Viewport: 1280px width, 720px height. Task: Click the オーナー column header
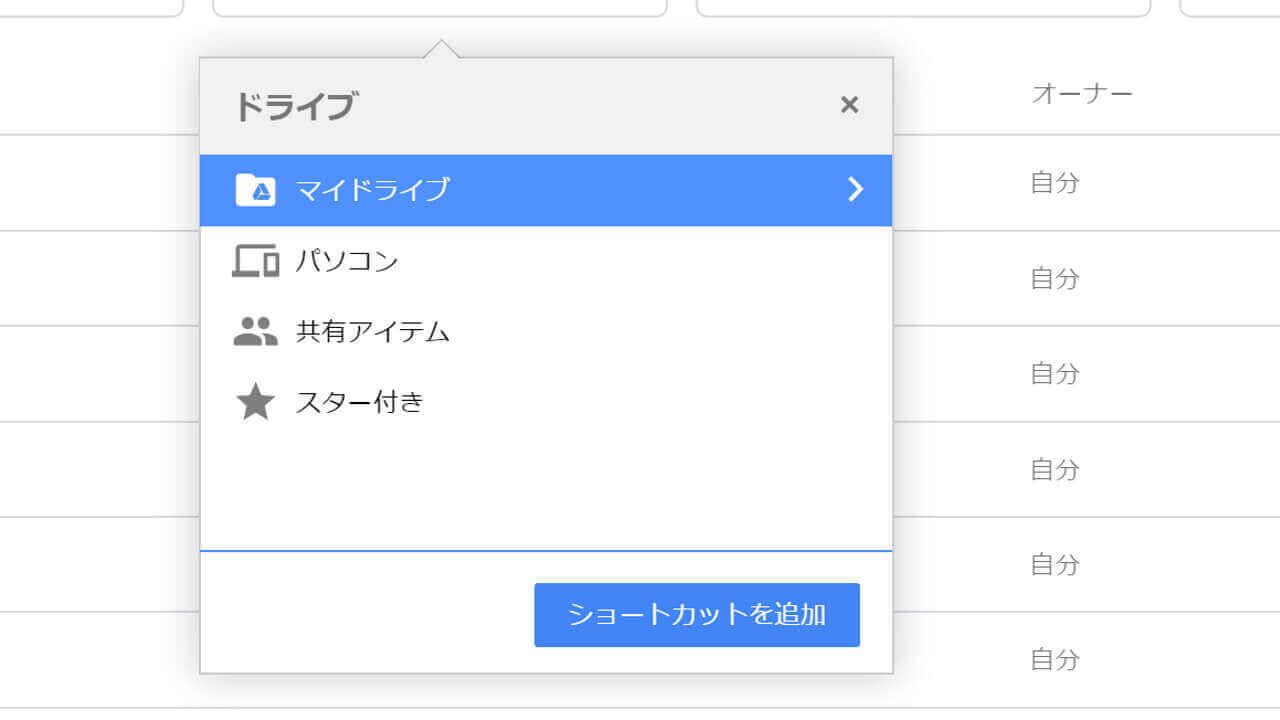pyautogui.click(x=1081, y=95)
